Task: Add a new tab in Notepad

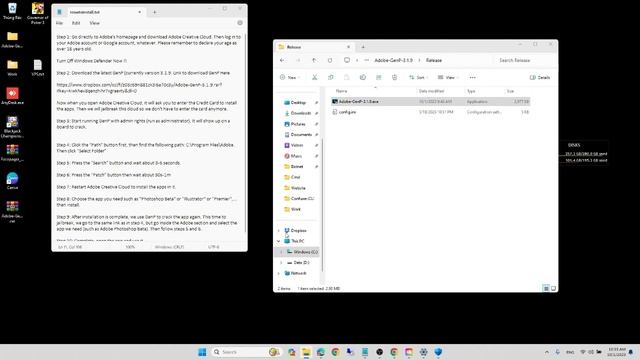Action: click(x=154, y=12)
